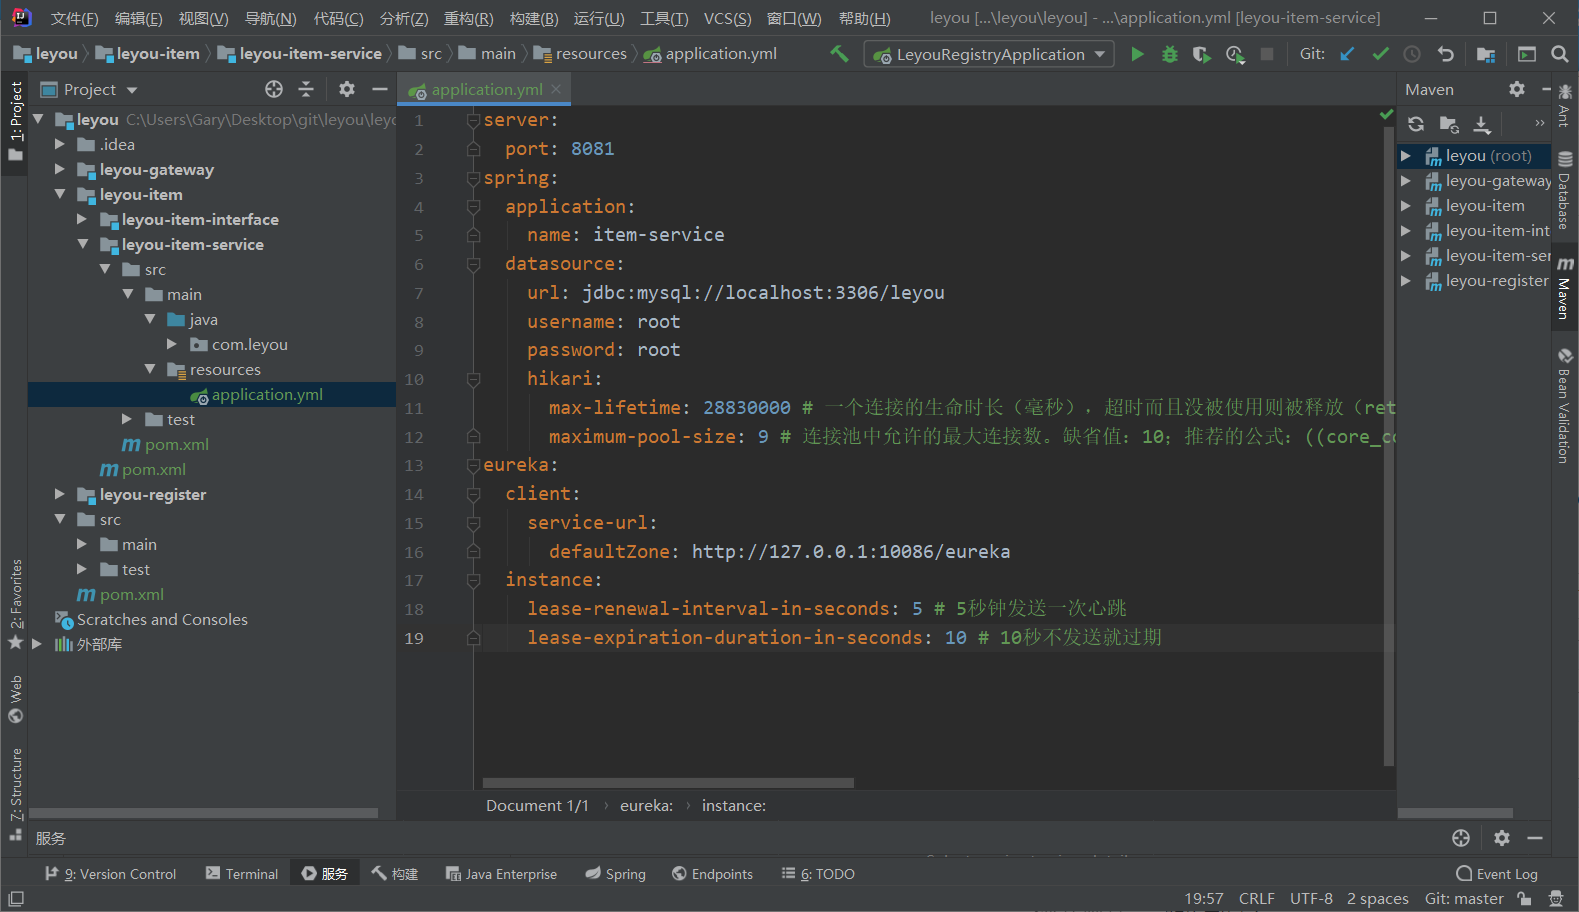Open Project Structure icon in toolbar
The image size is (1579, 912).
[1486, 54]
